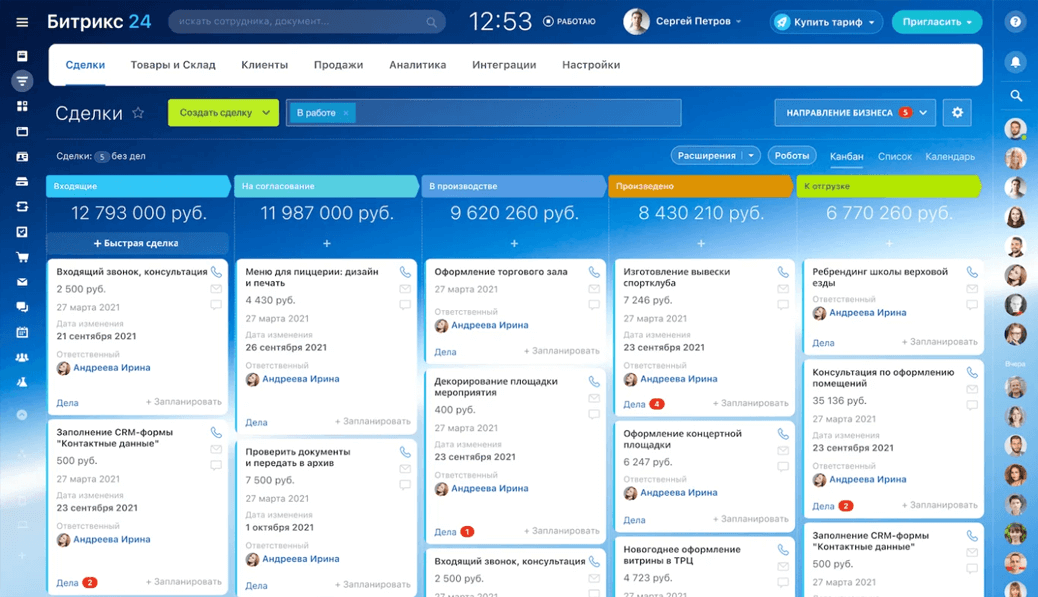Open the Клиенты tab
Image resolution: width=1038 pixels, height=597 pixels.
tap(264, 65)
